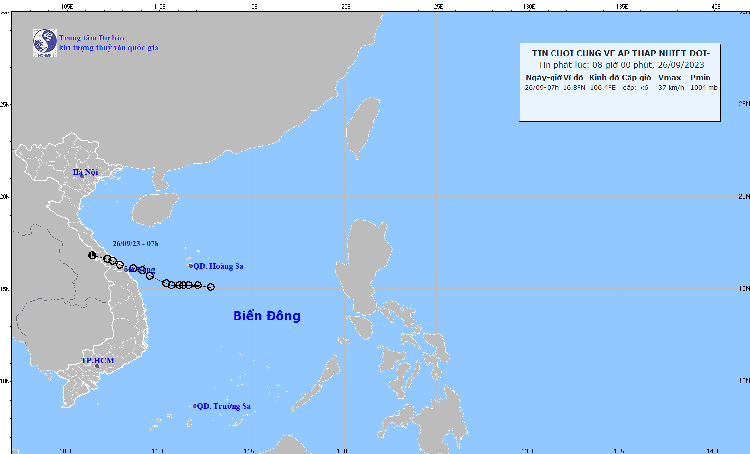Click the Hà Nội city label
The height and width of the screenshot is (454, 750).
click(x=85, y=172)
